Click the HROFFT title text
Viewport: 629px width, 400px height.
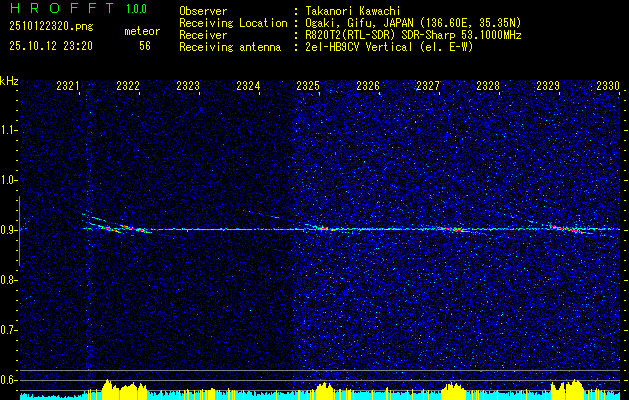pyautogui.click(x=62, y=8)
